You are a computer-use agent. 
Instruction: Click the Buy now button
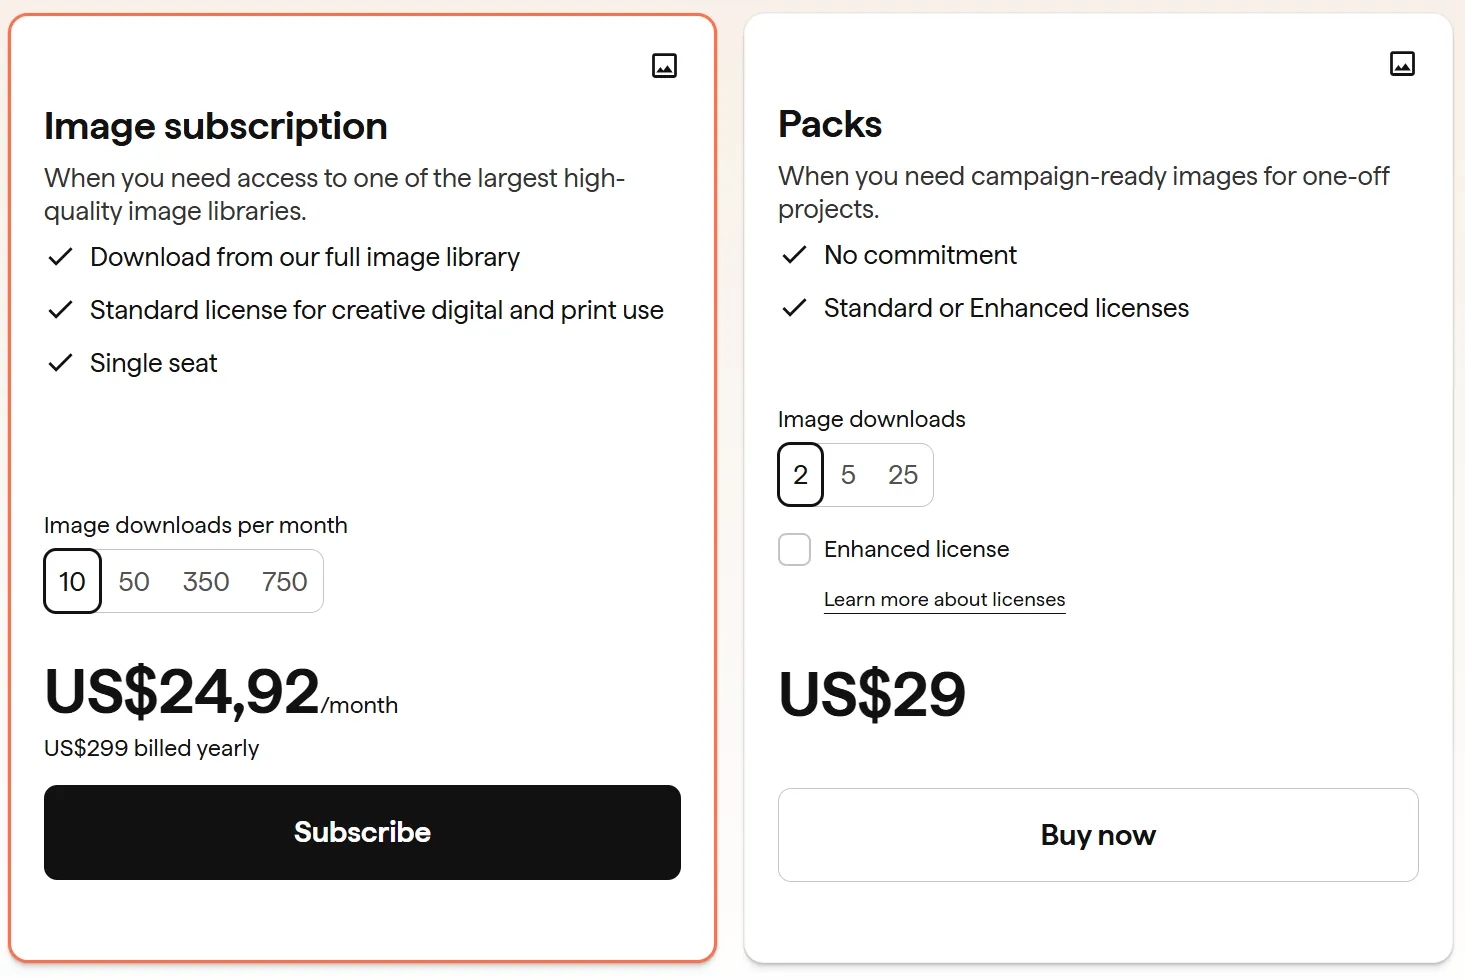click(x=1098, y=835)
